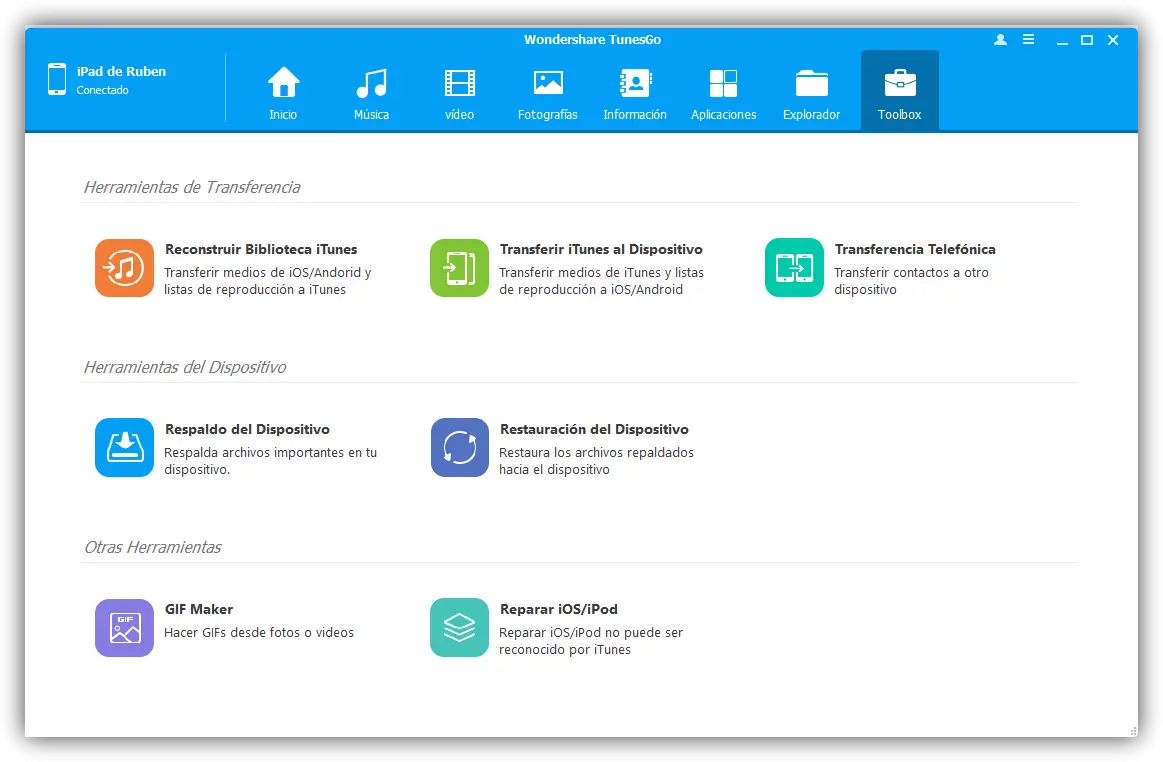Go to the Fotografías tab
Viewport: 1163px width, 762px height.
coord(547,93)
